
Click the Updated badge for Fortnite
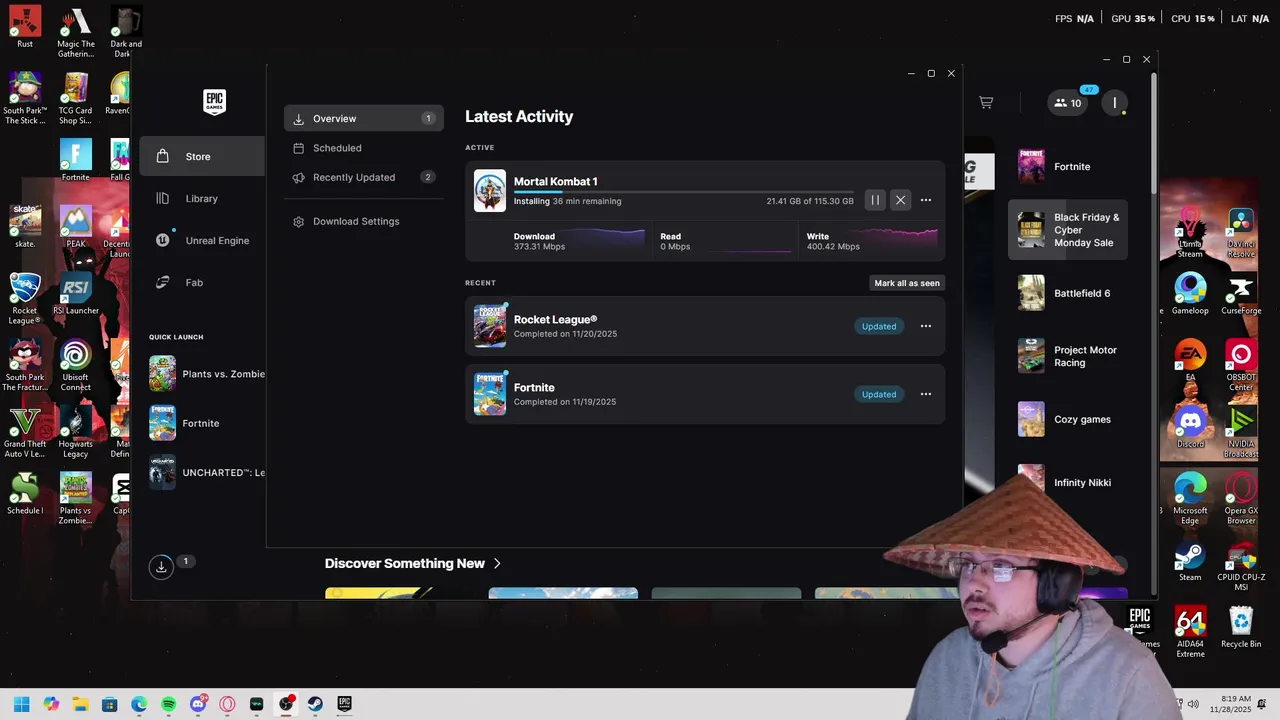[879, 394]
